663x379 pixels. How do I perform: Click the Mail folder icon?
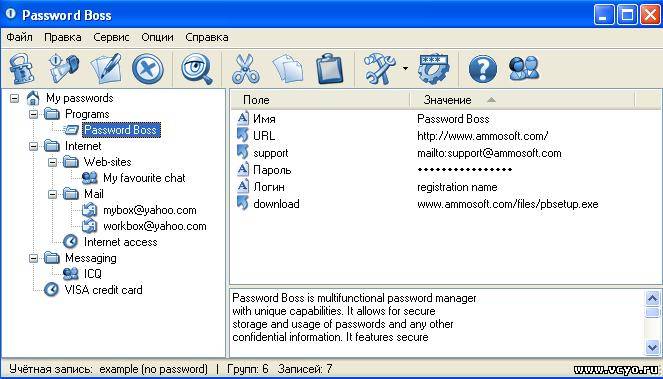click(x=71, y=194)
